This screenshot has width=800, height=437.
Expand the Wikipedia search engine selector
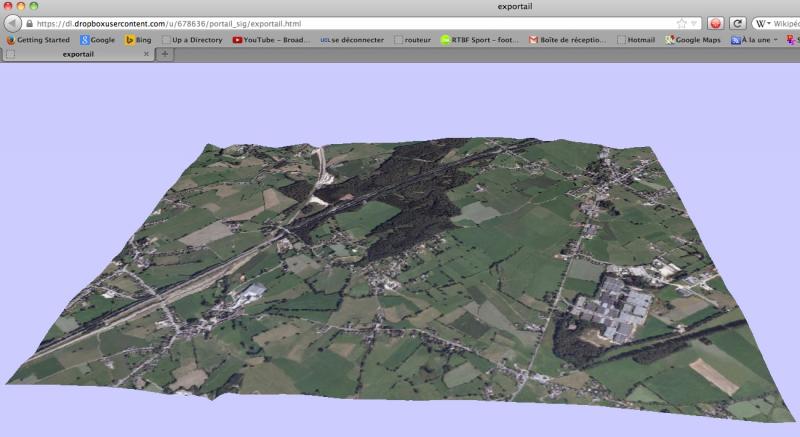tap(766, 23)
